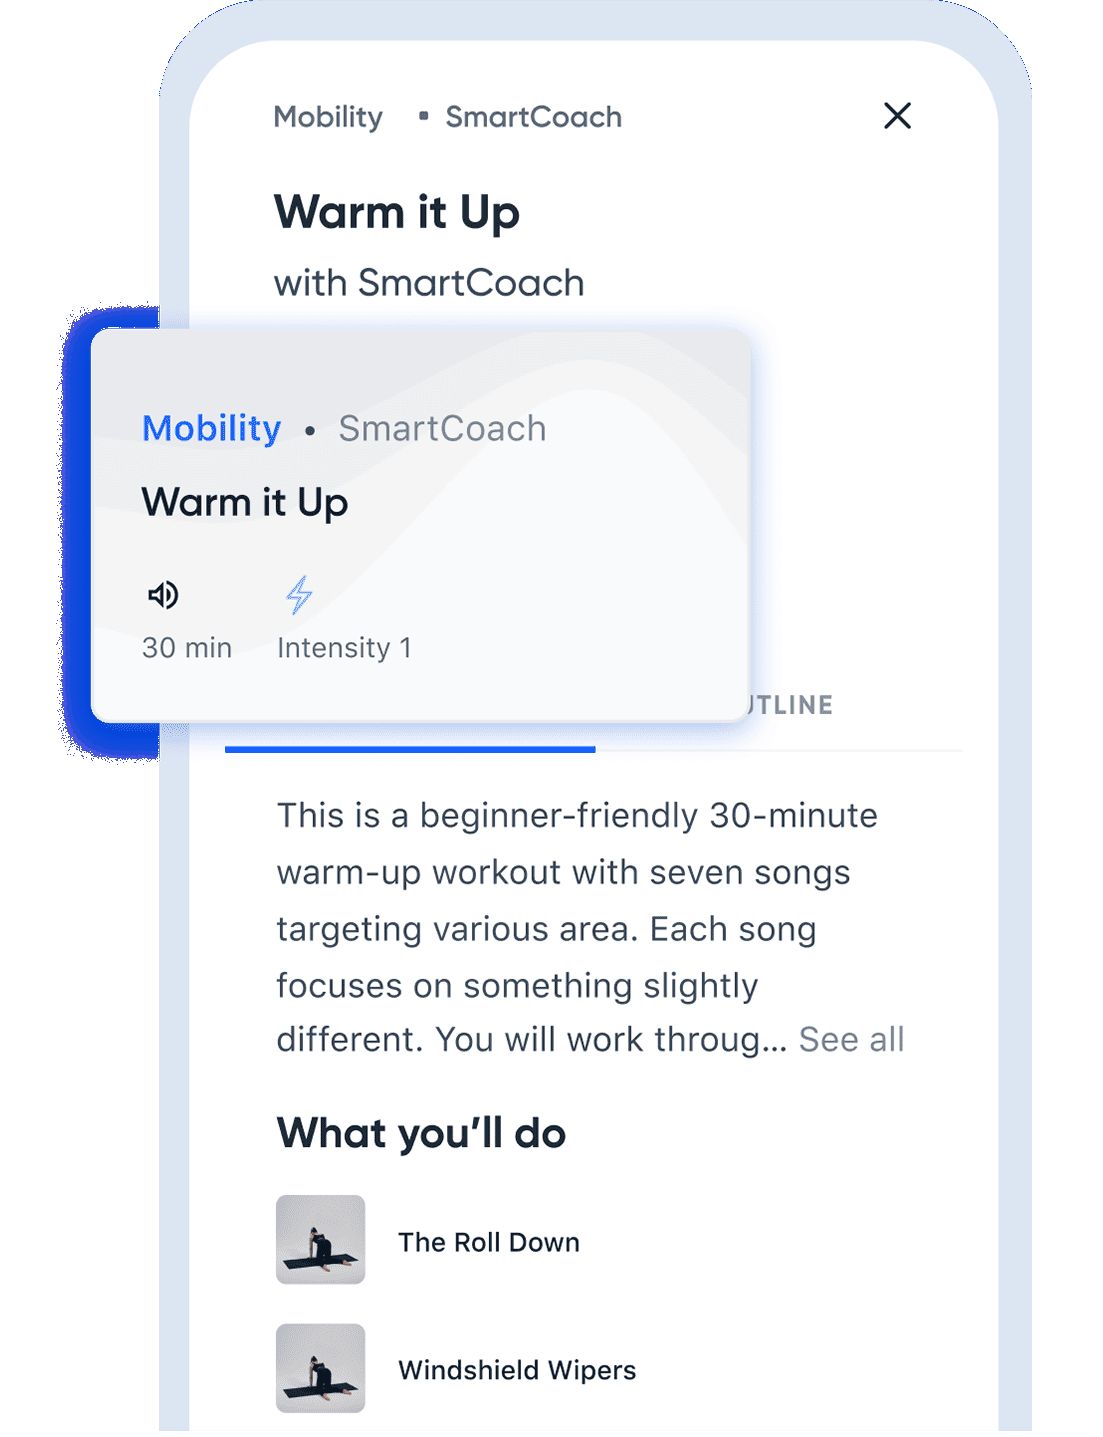
Task: Tap the Warm it Up card title
Action: tap(245, 503)
